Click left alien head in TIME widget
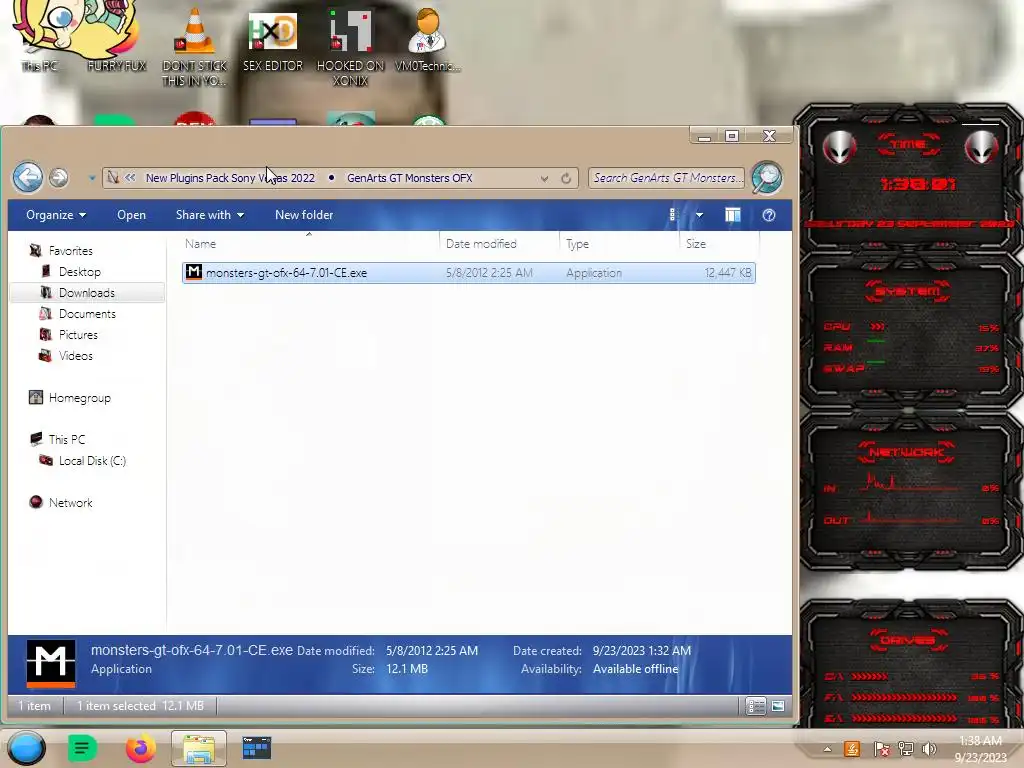1024x768 pixels. coord(839,147)
